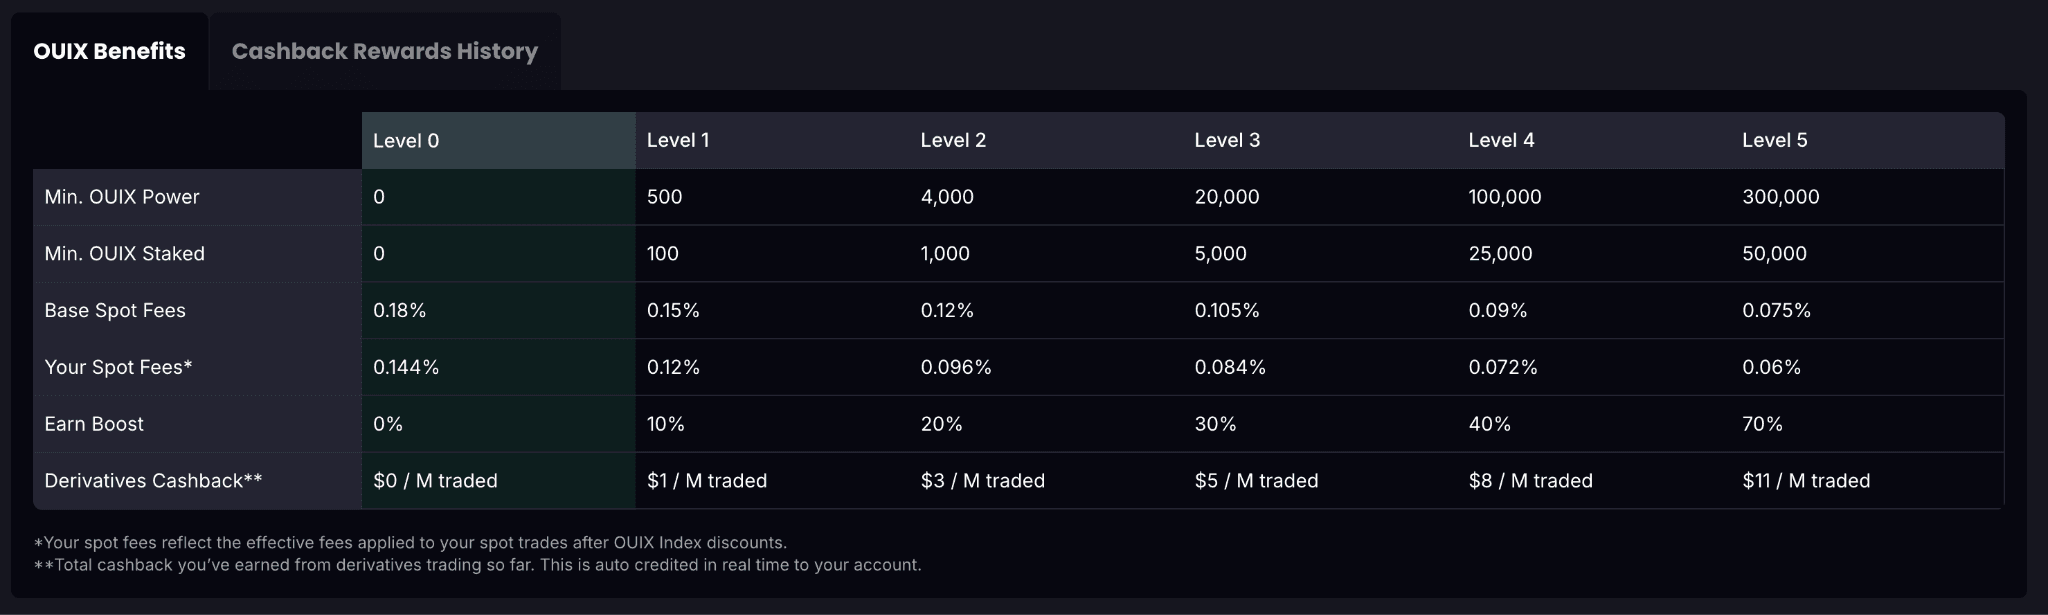The height and width of the screenshot is (615, 2048).
Task: Select the Your Spot Fees row label
Action: click(118, 368)
